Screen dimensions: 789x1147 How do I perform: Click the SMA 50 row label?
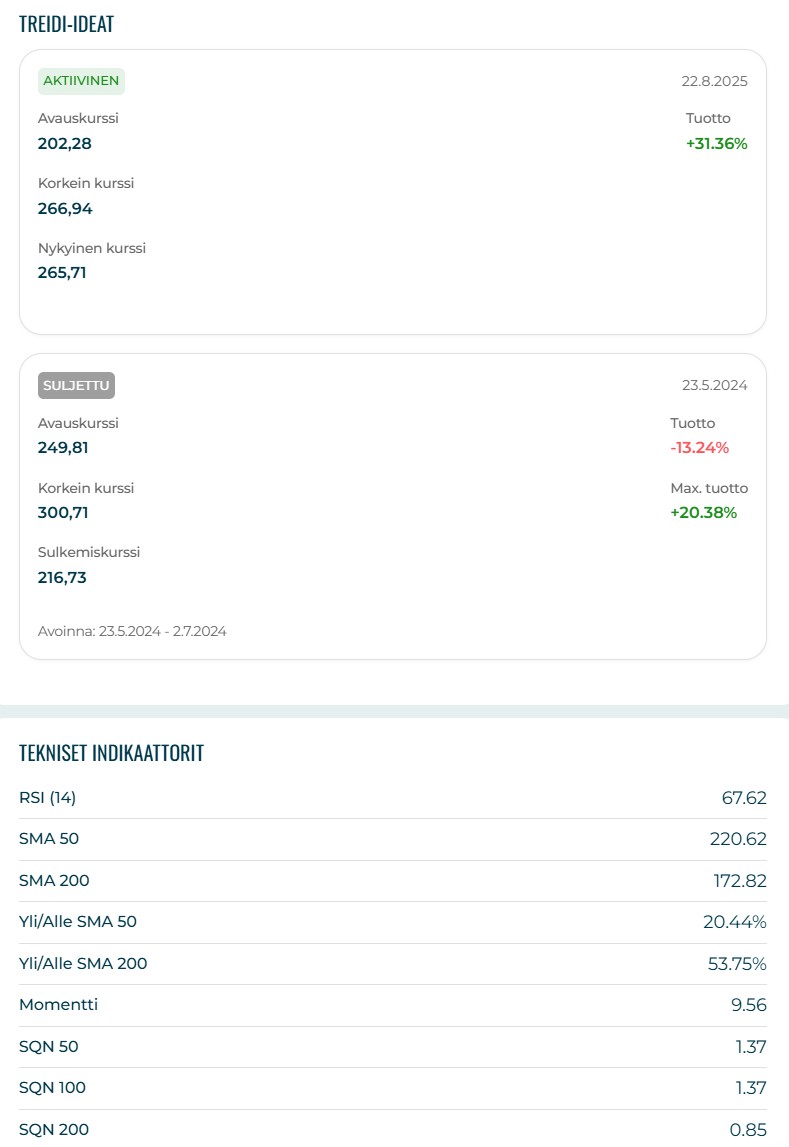point(46,839)
